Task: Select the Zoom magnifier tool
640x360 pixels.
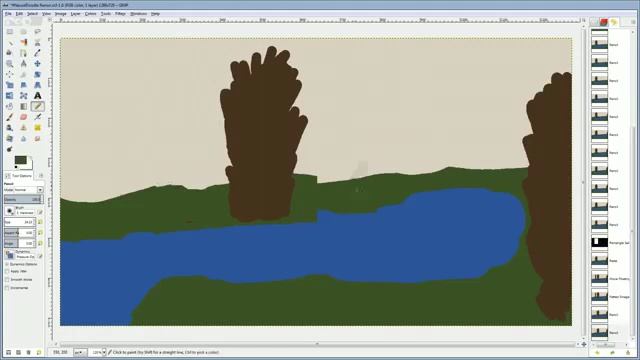Action: (9, 64)
